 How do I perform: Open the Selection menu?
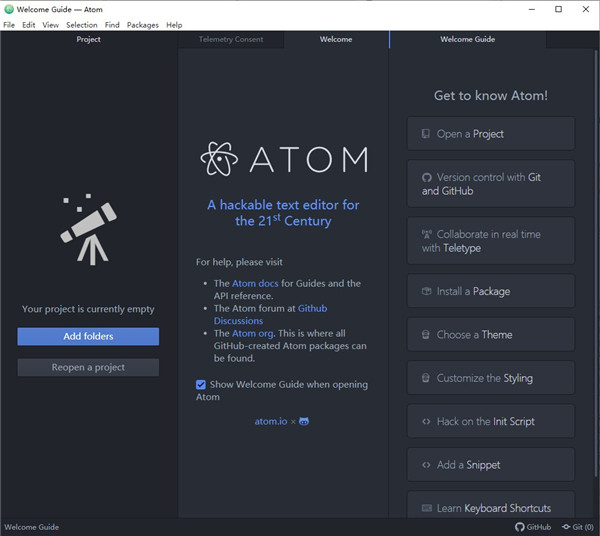[82, 25]
